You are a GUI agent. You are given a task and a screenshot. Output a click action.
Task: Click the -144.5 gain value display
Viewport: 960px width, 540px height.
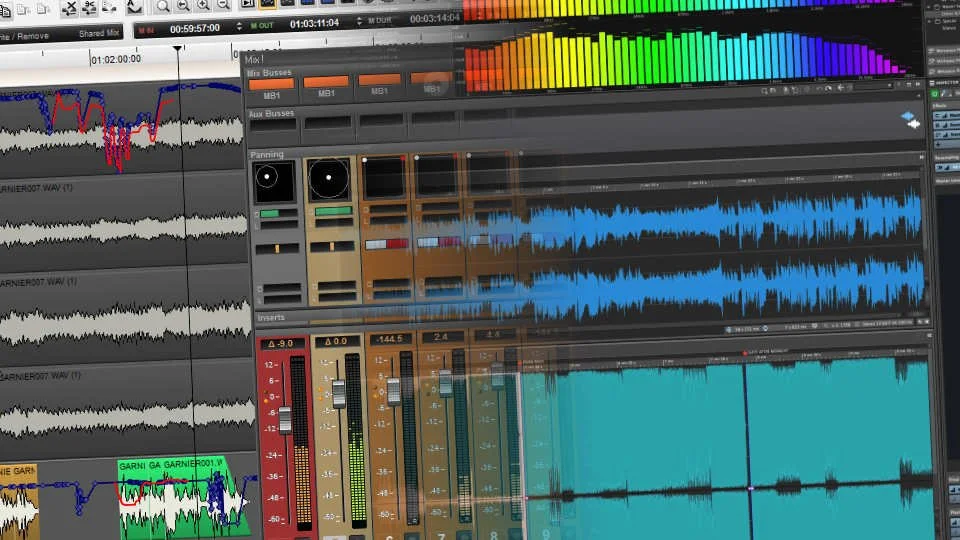389,339
